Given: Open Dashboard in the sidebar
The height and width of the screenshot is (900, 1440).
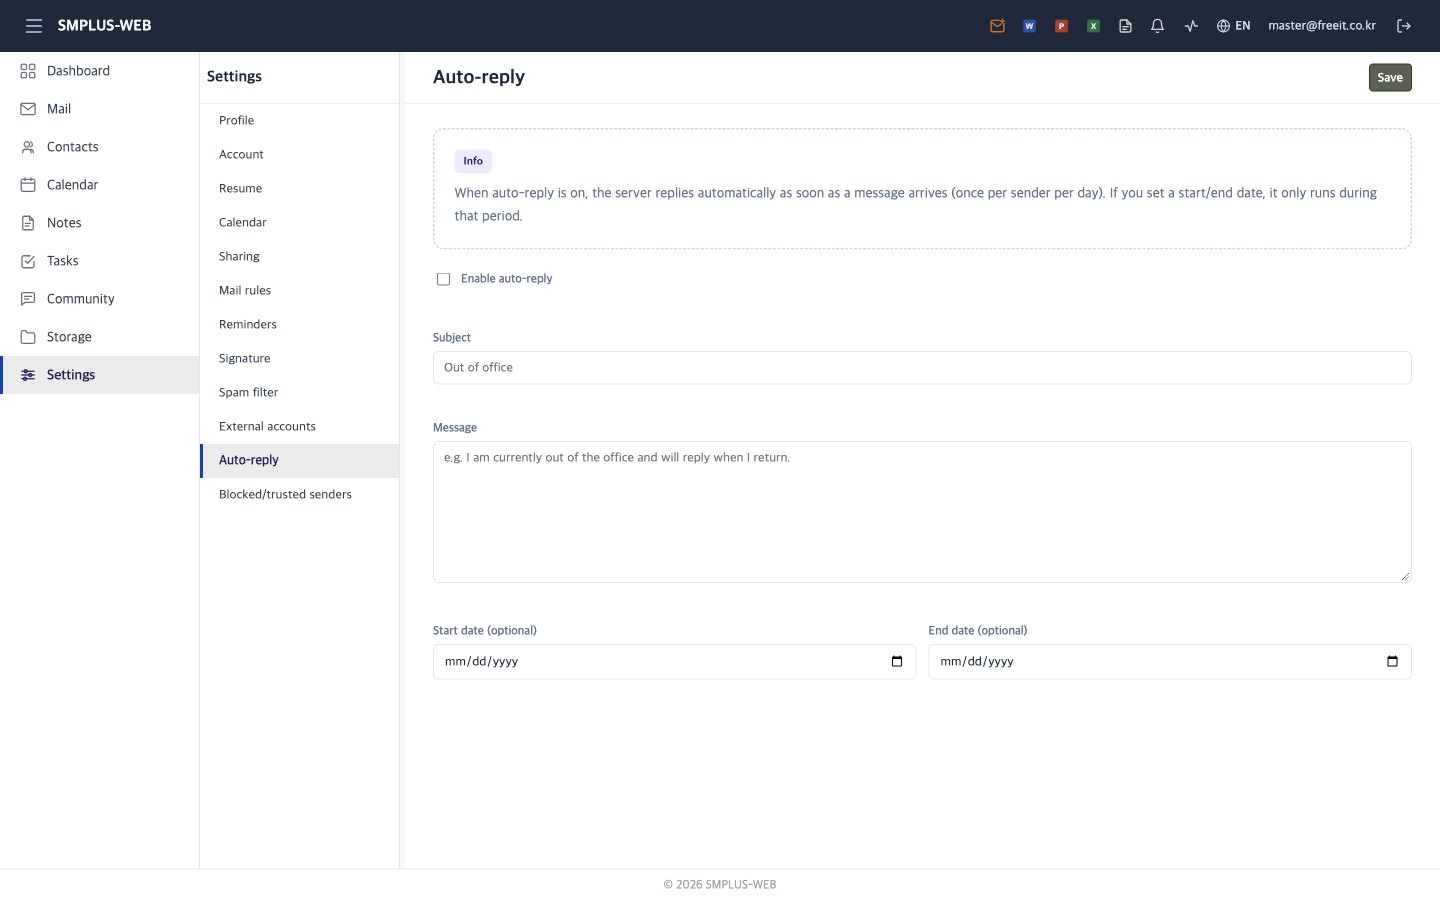Looking at the screenshot, I should point(100,71).
